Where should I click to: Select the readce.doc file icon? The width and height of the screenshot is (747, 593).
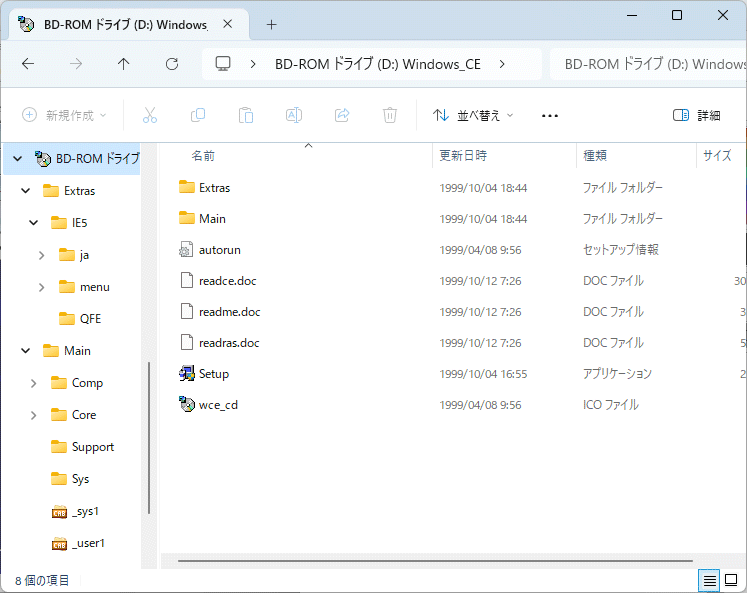click(x=187, y=281)
